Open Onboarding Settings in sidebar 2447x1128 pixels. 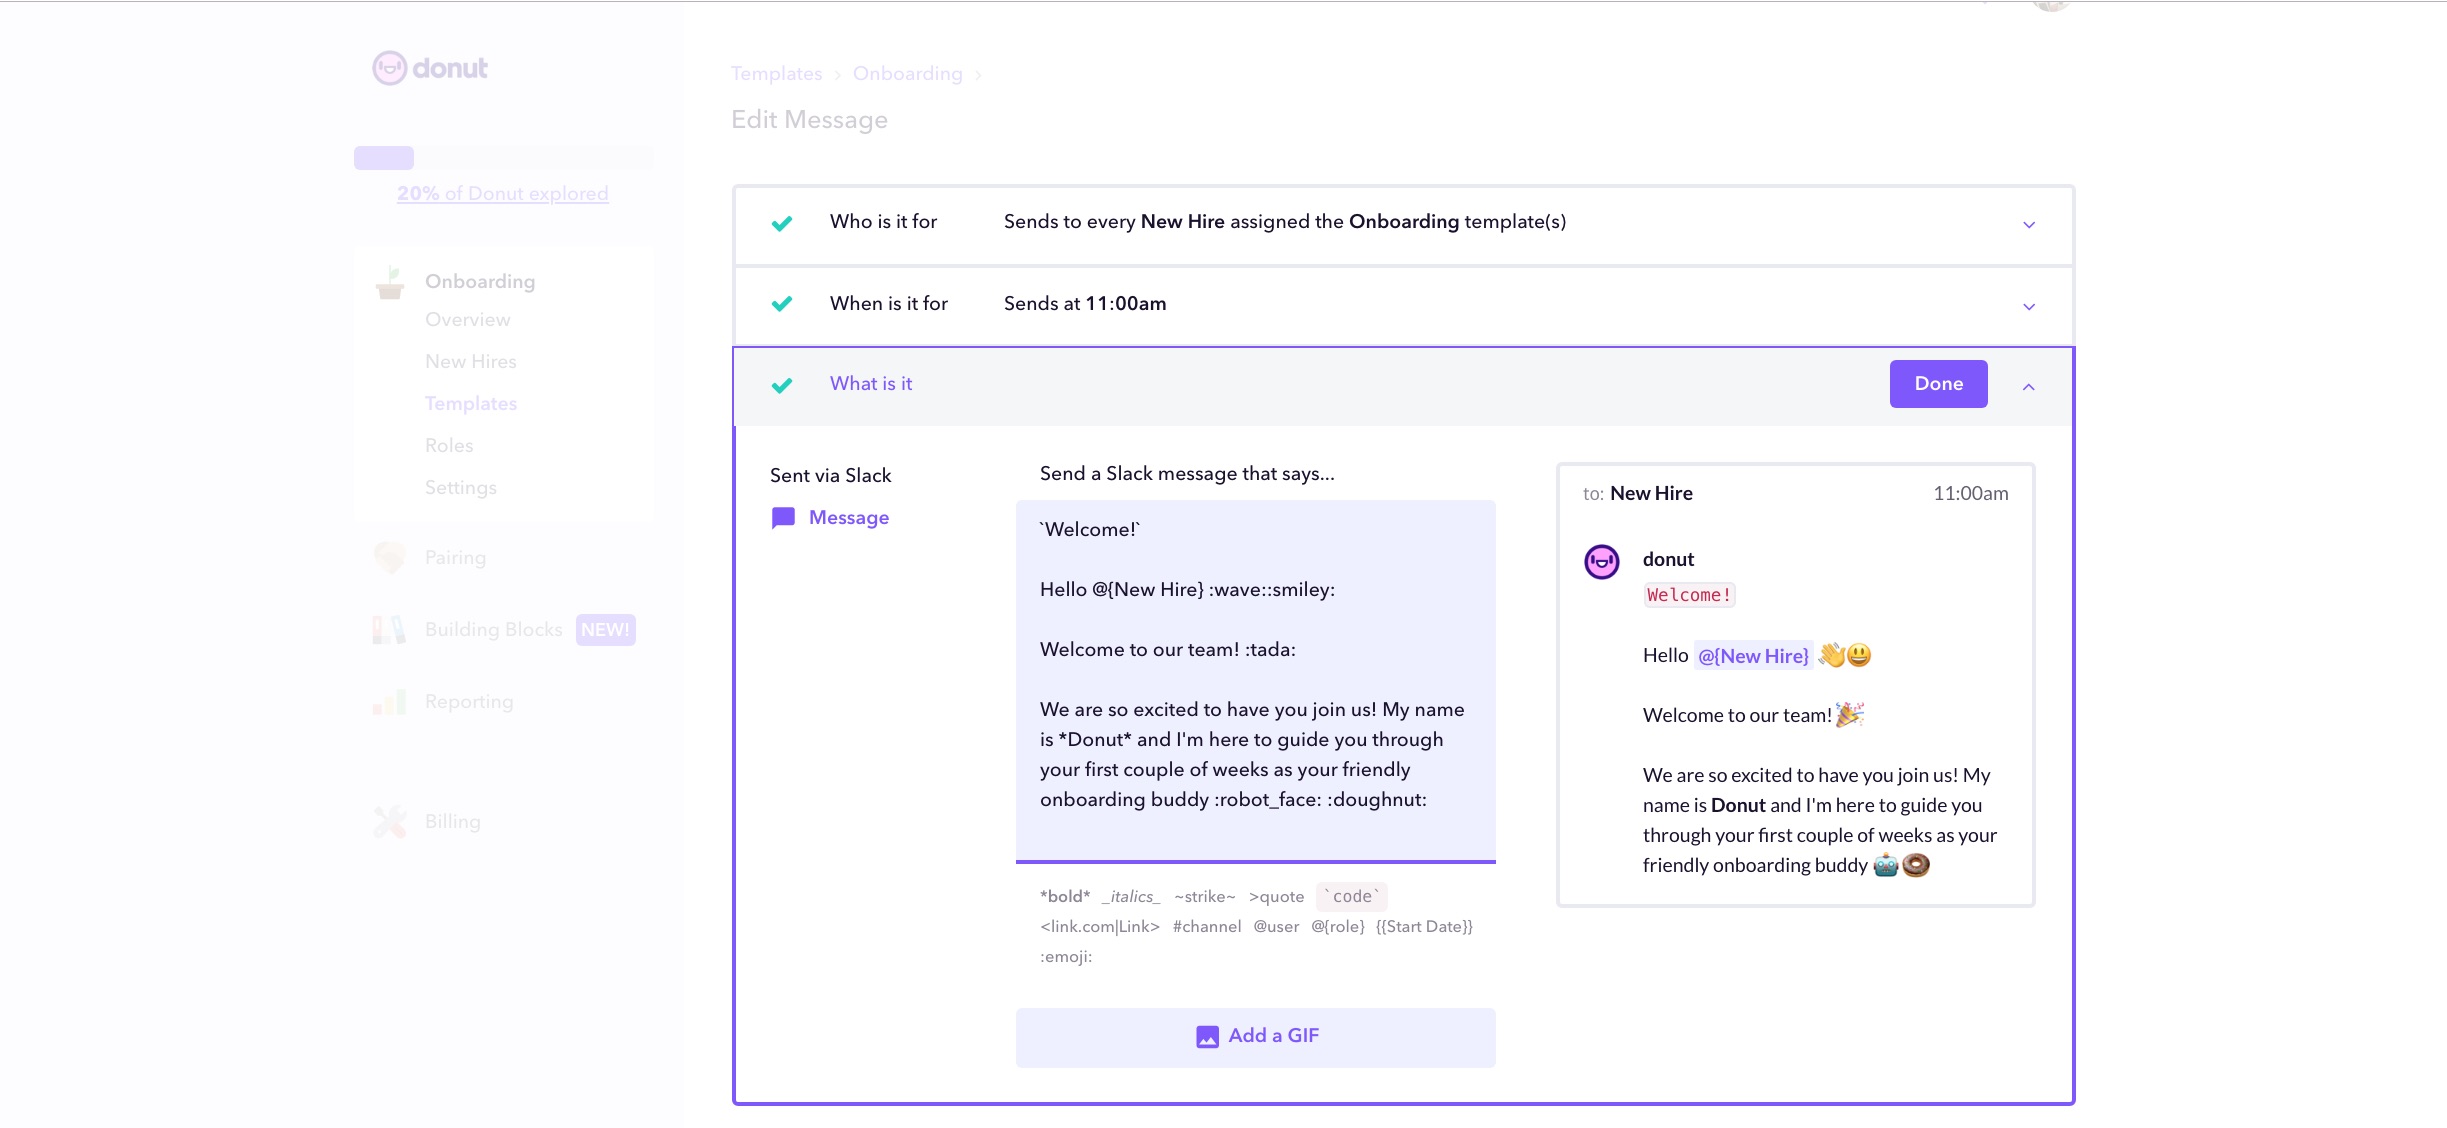461,488
